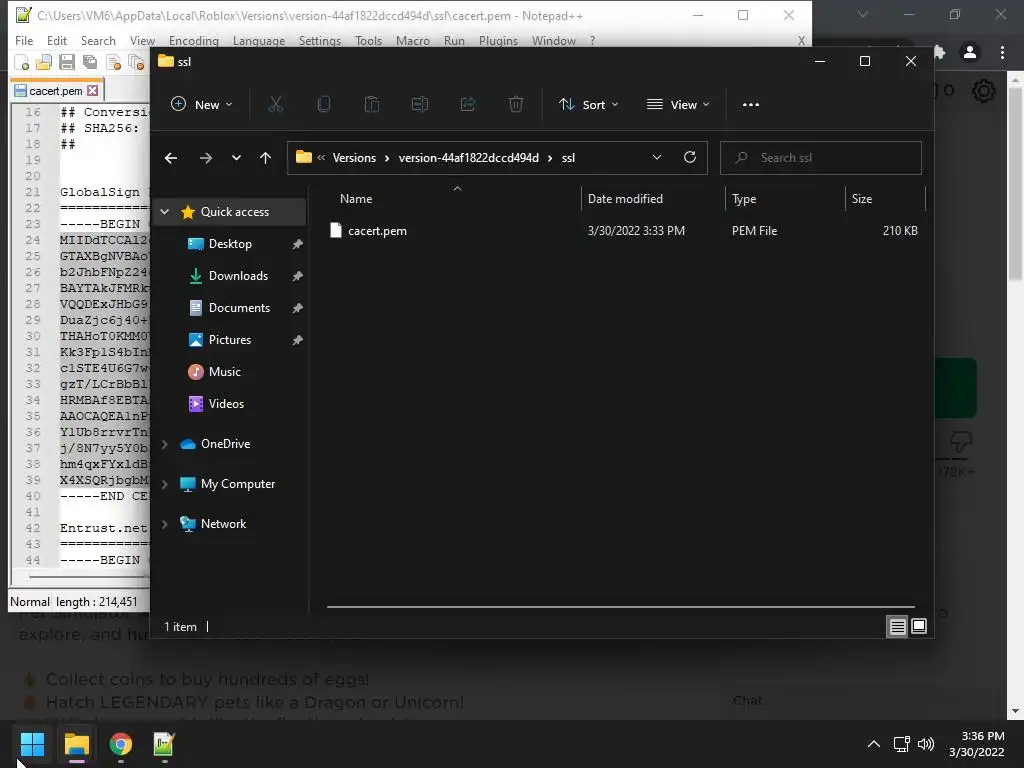Click the Notepad++ Save icon

pos(67,63)
